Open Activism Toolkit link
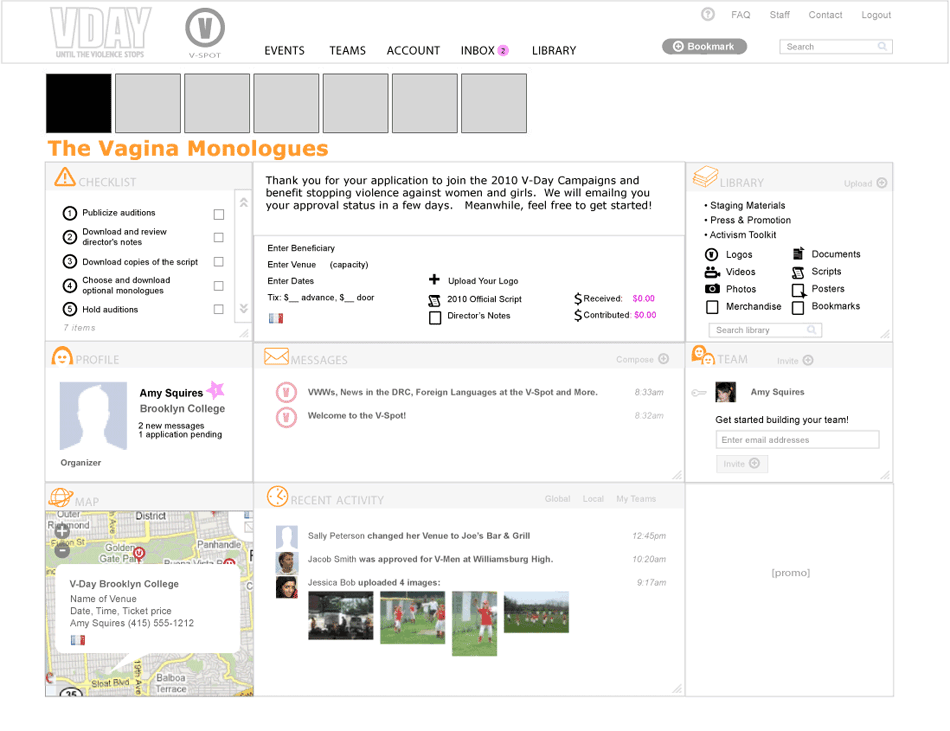950x731 pixels. [x=743, y=234]
